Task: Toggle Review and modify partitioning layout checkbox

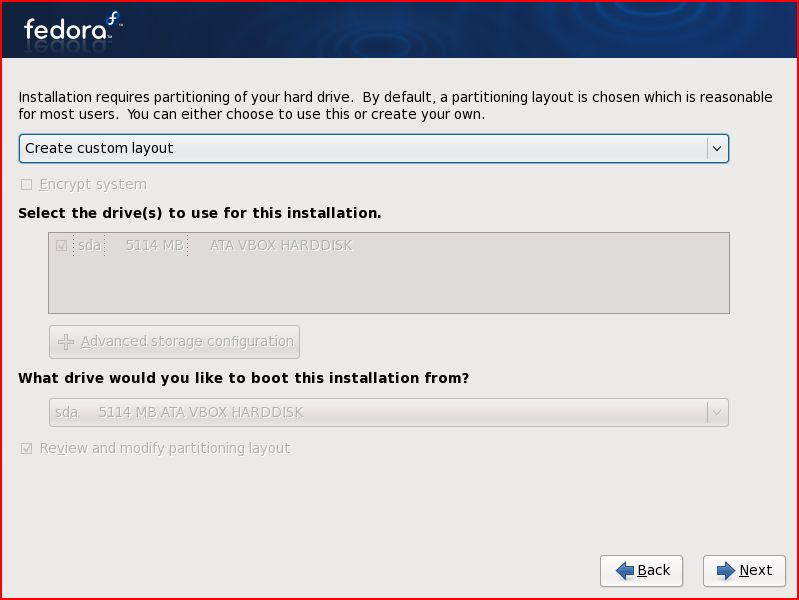Action: tap(27, 449)
